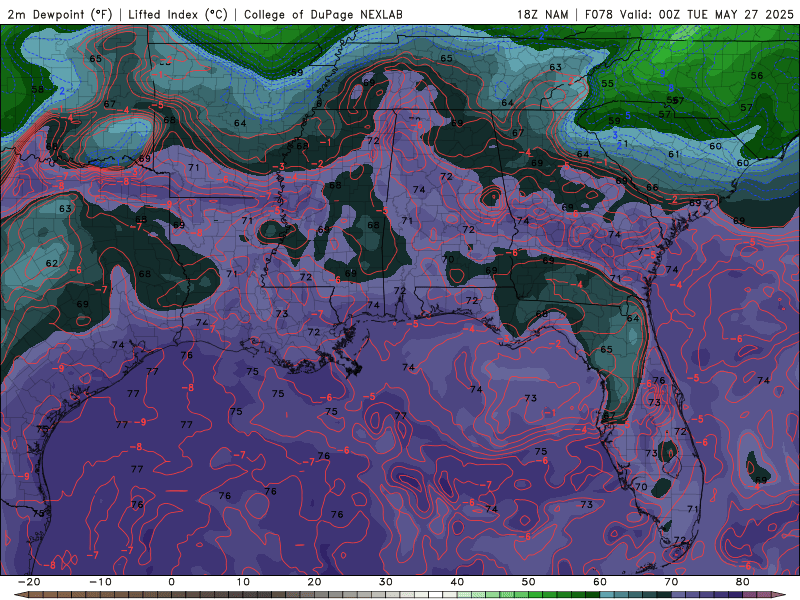Click the 50 label on the color scale
Screen dimensions: 800x600
[x=529, y=582]
